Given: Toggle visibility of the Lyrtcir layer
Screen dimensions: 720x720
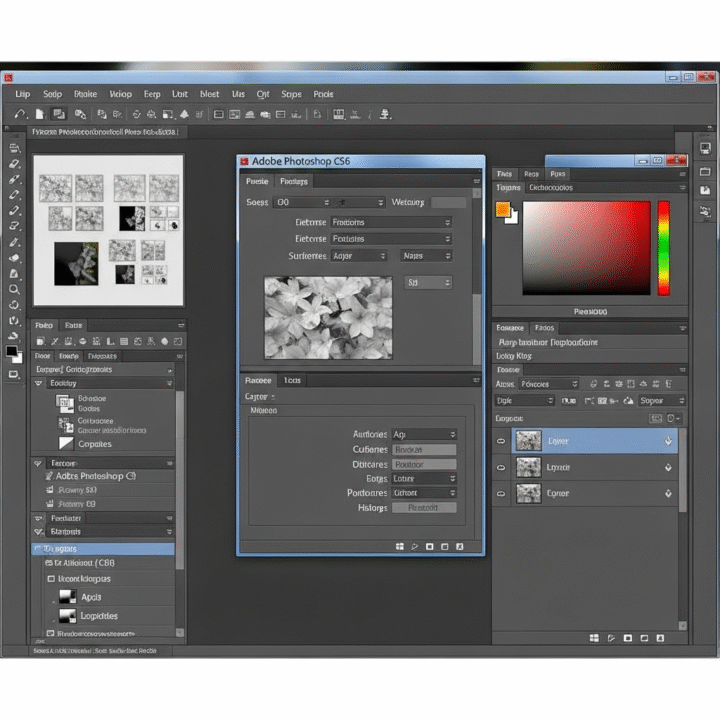Looking at the screenshot, I should click(501, 467).
